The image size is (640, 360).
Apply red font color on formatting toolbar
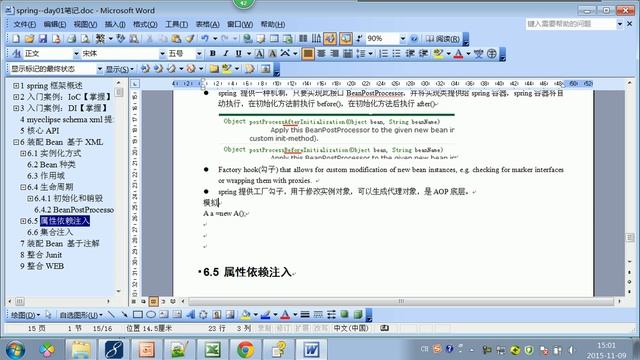pyautogui.click(x=458, y=53)
